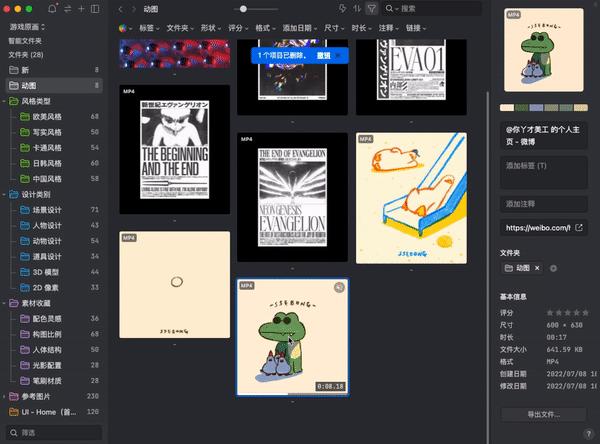The height and width of the screenshot is (444, 600).
Task: Toggle the sidebar layout icon
Action: pyautogui.click(x=95, y=9)
